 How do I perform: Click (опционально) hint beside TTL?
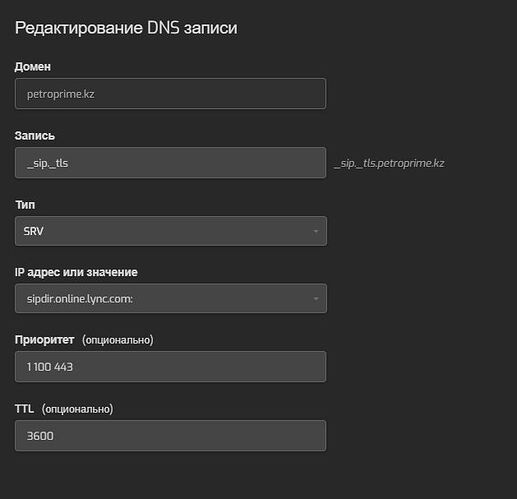click(77, 409)
